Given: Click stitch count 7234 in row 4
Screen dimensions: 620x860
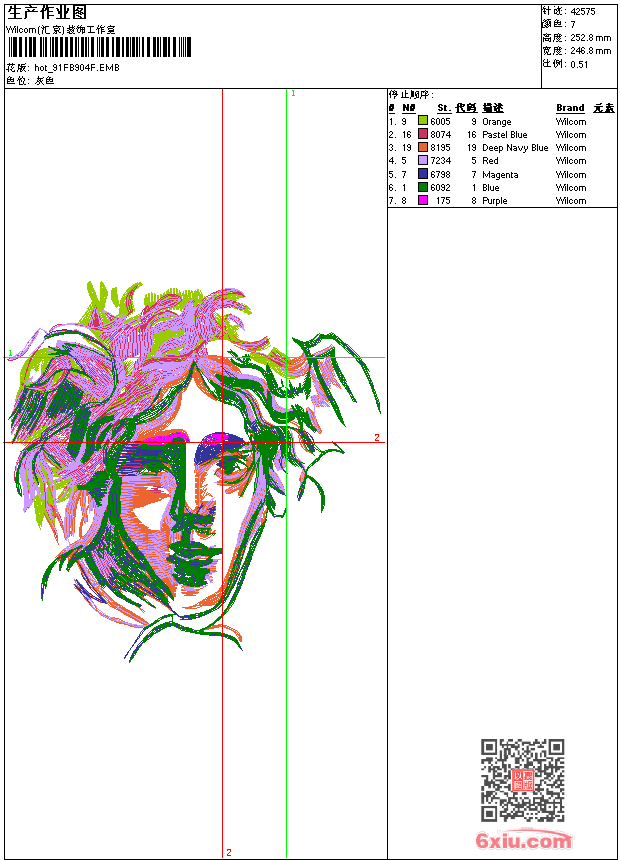Looking at the screenshot, I should pos(440,161).
